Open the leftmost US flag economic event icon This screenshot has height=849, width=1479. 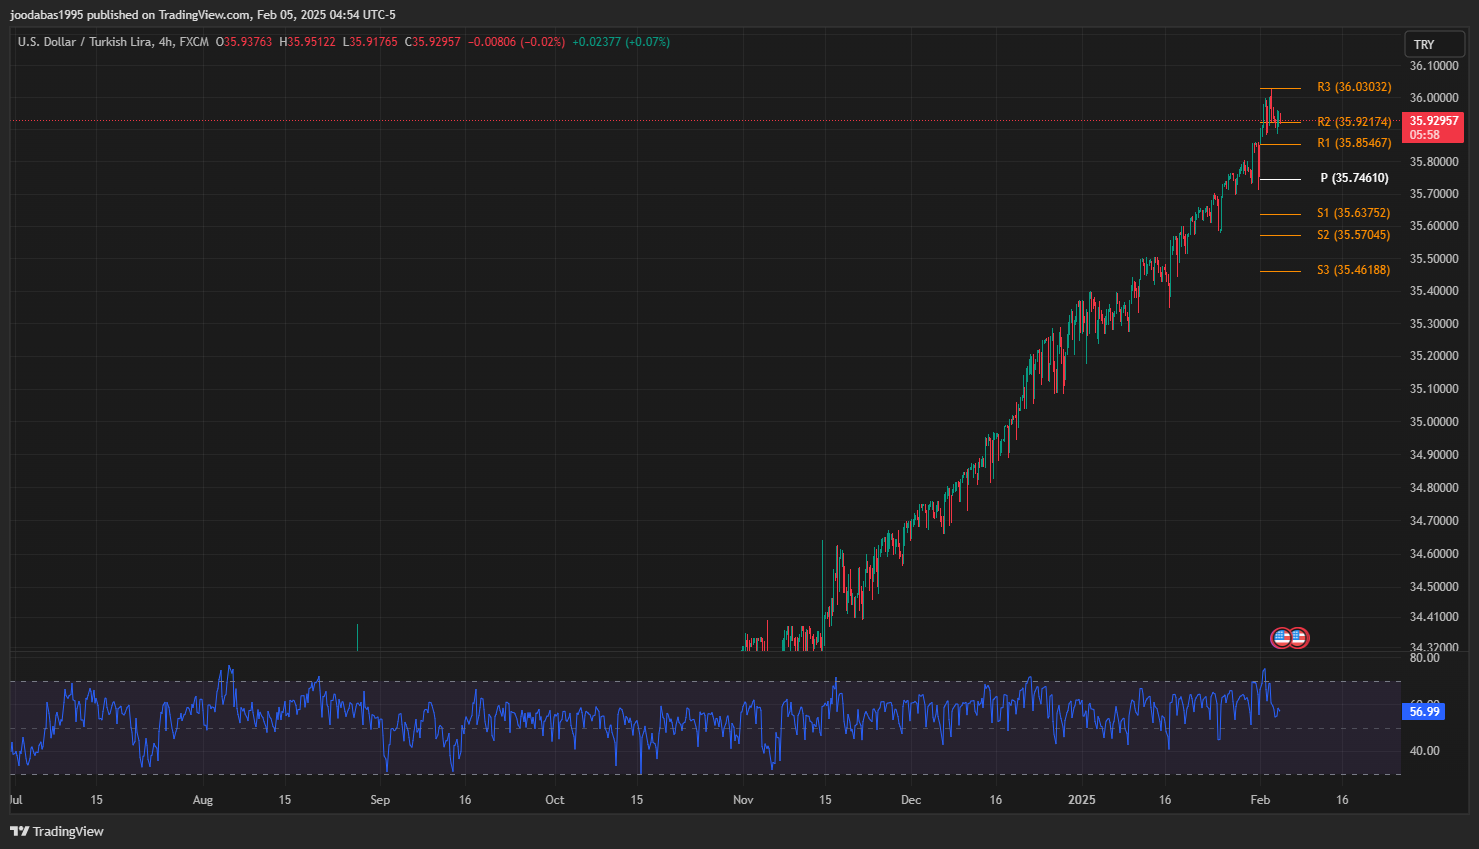(x=1281, y=637)
